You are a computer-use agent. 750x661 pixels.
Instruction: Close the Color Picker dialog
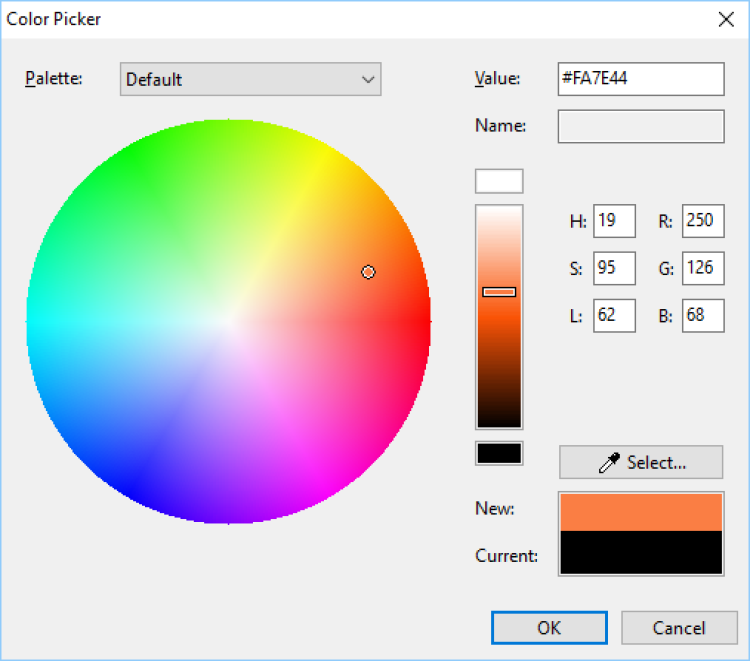coord(726,19)
